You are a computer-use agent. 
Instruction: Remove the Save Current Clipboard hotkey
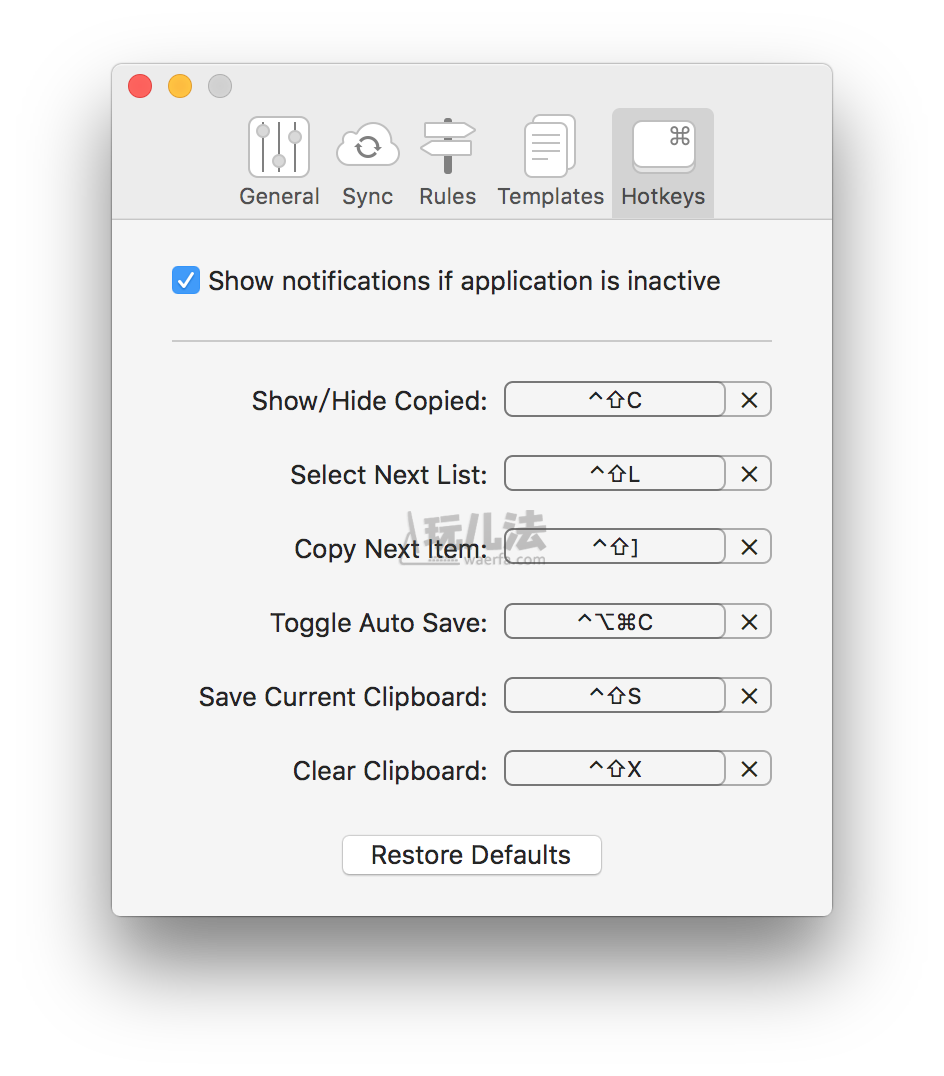(749, 696)
